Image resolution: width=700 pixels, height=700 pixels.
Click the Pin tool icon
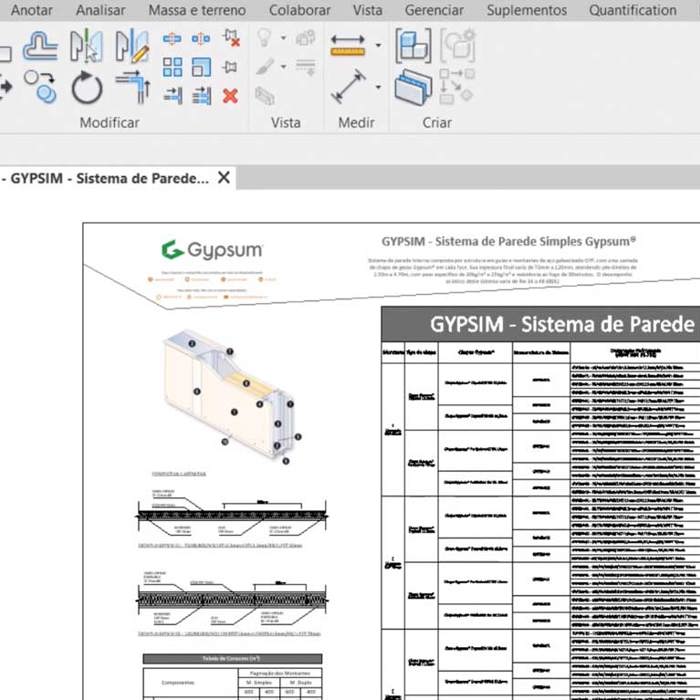click(230, 67)
